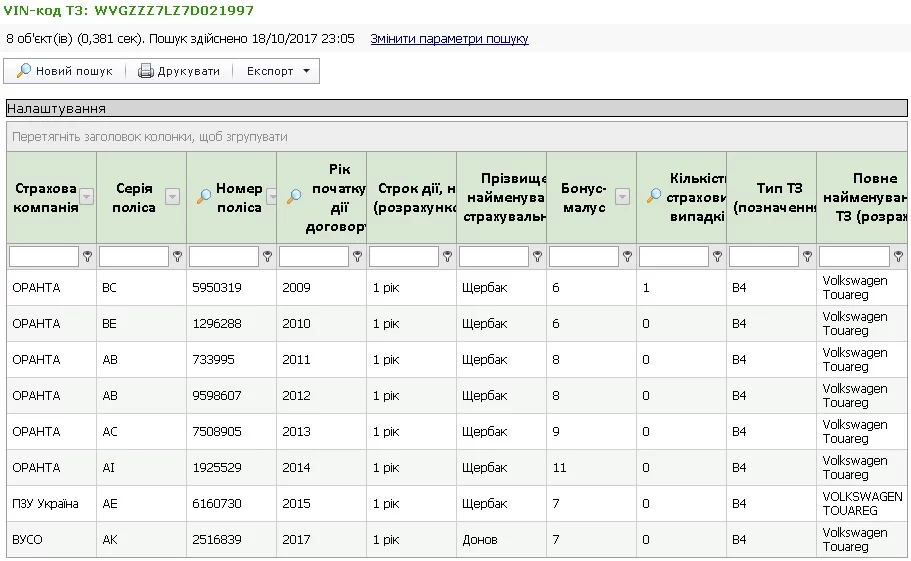911x561 pixels.
Task: Open Бонус-малус column filter dropdown
Action: tap(623, 197)
